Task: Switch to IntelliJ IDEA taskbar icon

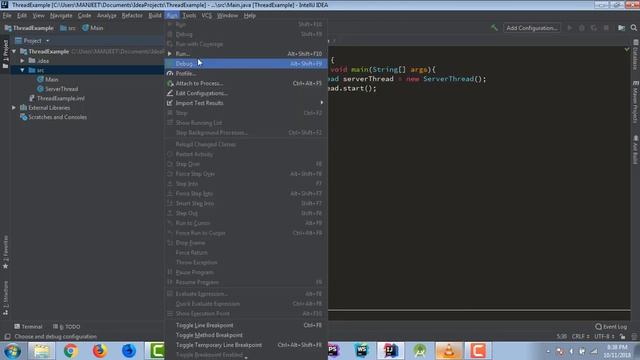Action: (x=390, y=351)
